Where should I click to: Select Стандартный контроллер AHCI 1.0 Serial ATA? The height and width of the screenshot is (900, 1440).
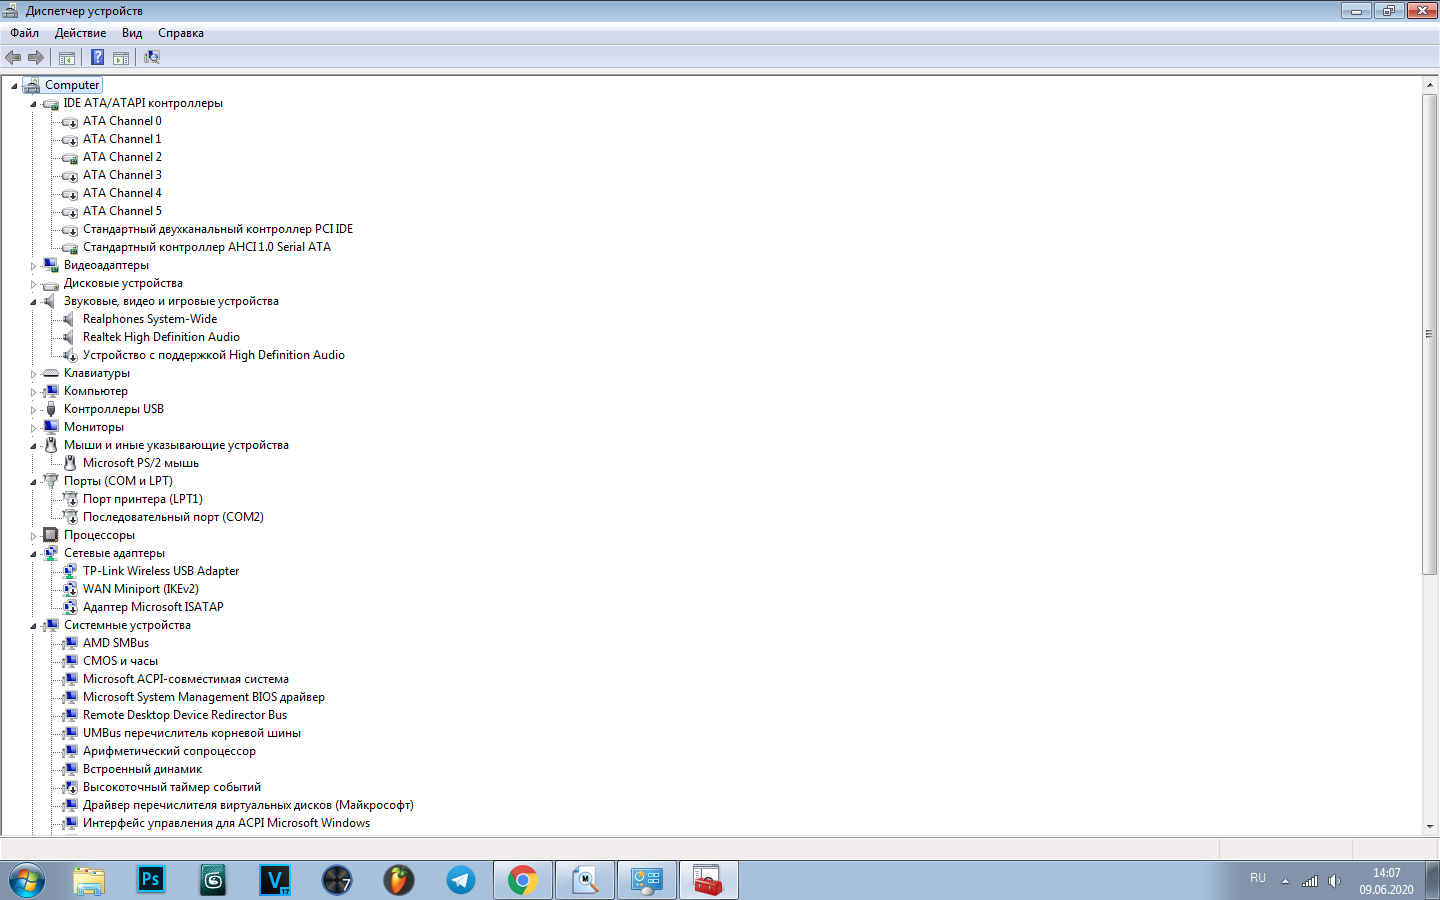tap(207, 247)
